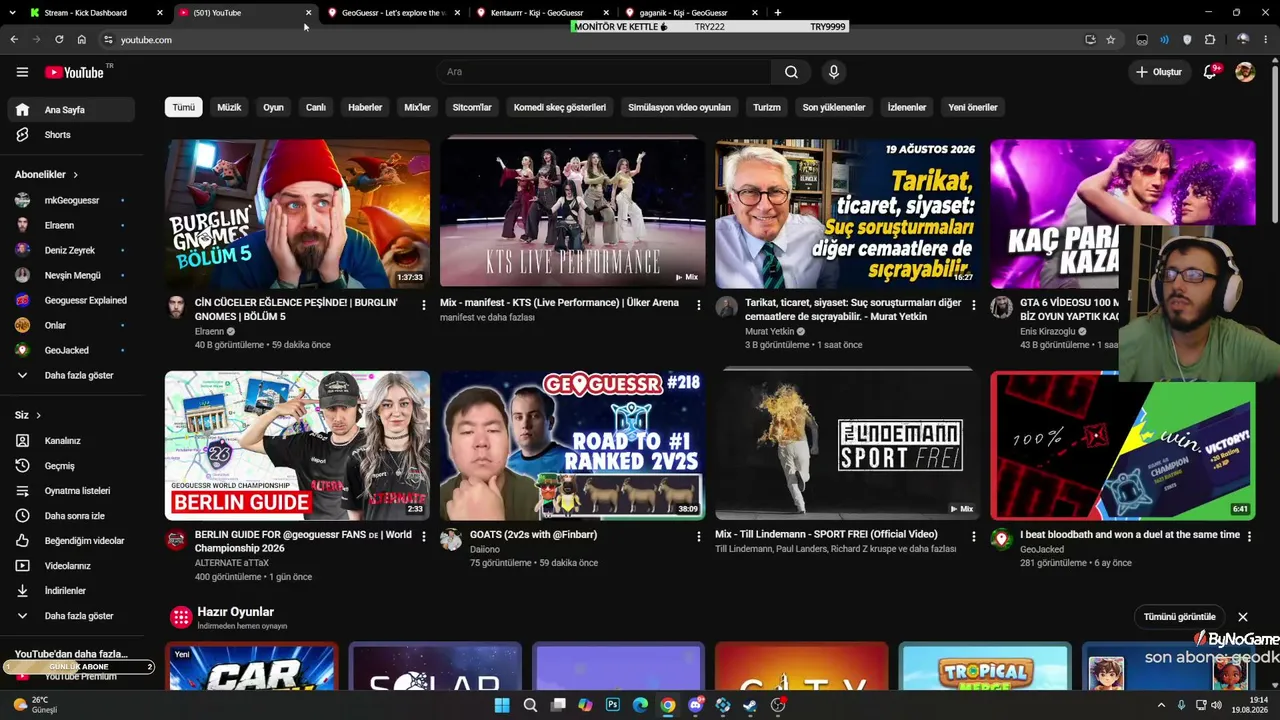Open options menu for Berlin Guide video
The width and height of the screenshot is (1280, 720).
tap(424, 537)
